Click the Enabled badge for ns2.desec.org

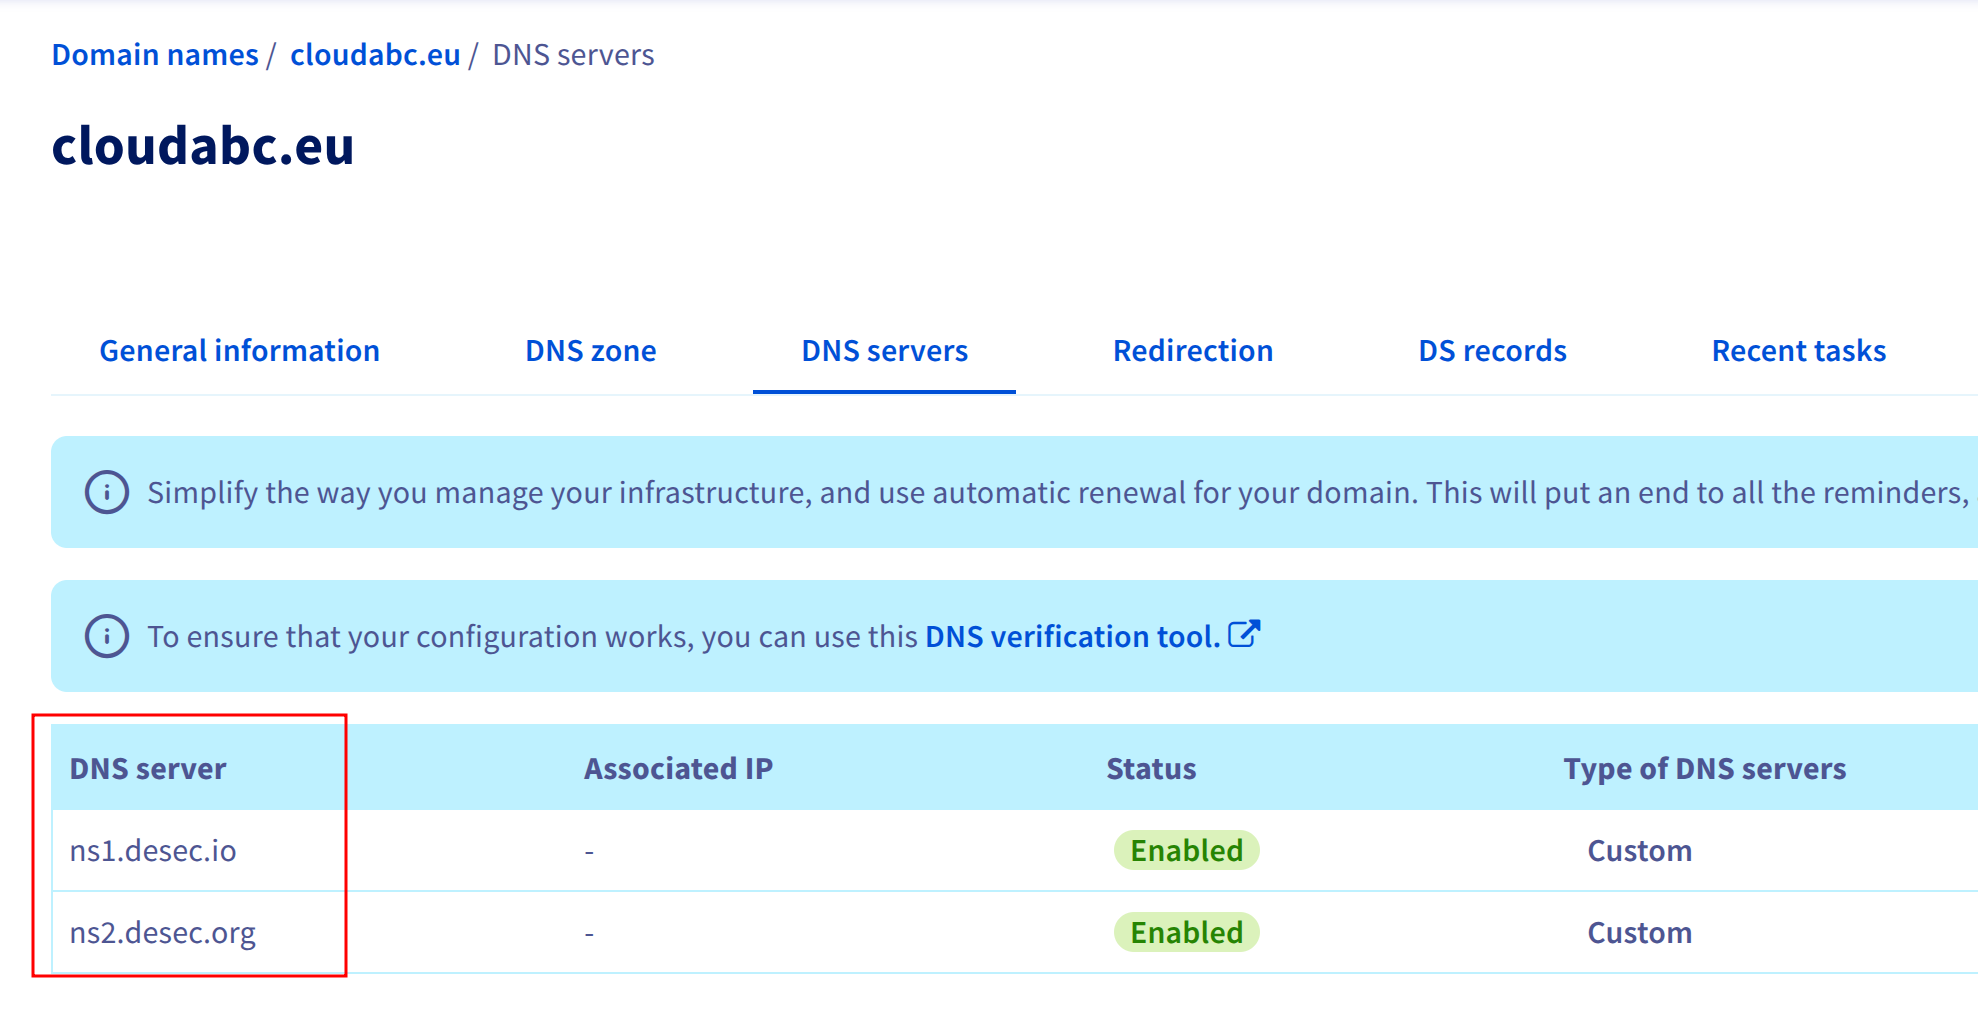[1186, 932]
